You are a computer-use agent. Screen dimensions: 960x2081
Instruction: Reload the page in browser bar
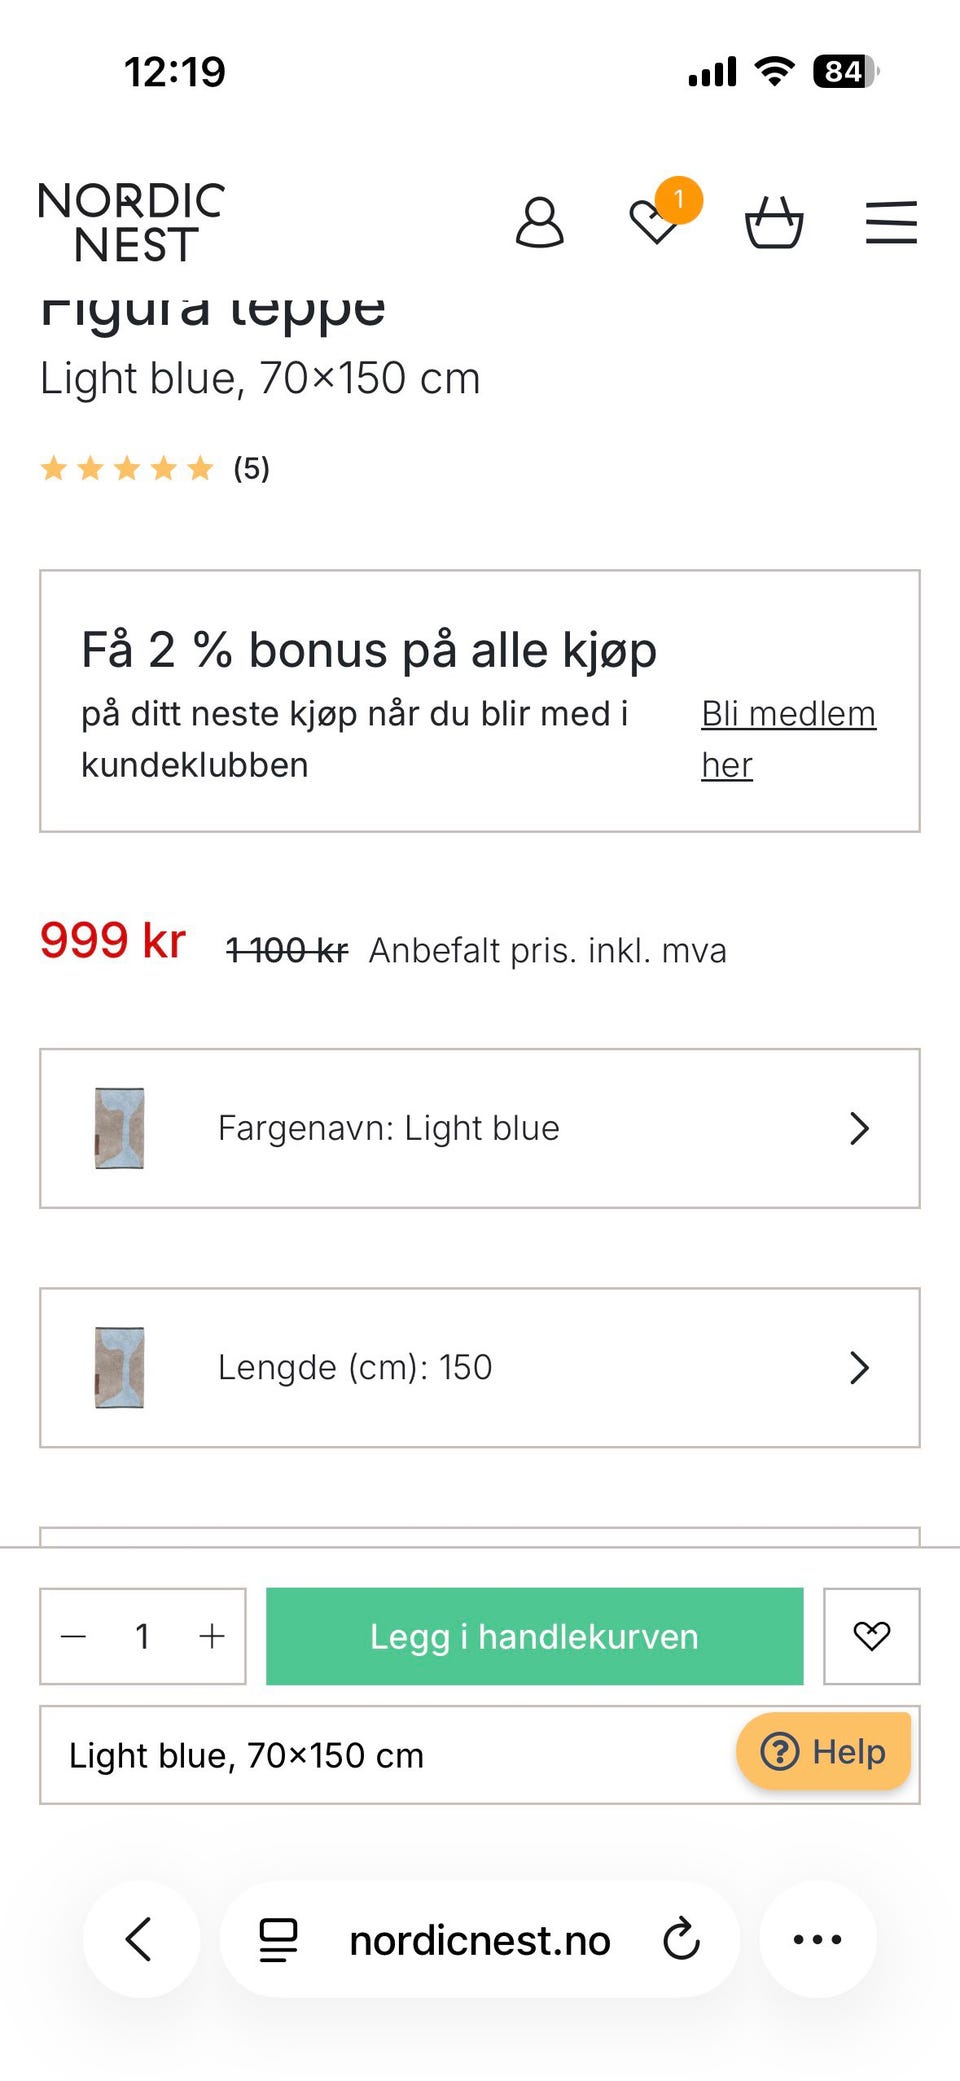tap(681, 1940)
